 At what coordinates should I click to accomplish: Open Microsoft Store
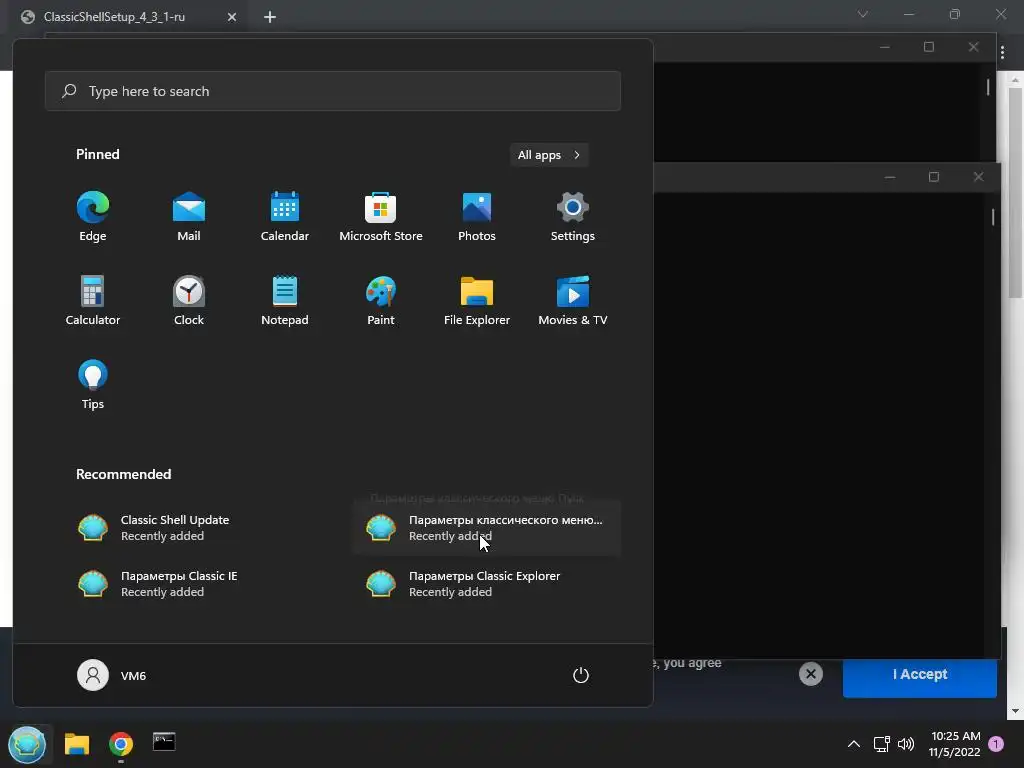click(x=381, y=217)
